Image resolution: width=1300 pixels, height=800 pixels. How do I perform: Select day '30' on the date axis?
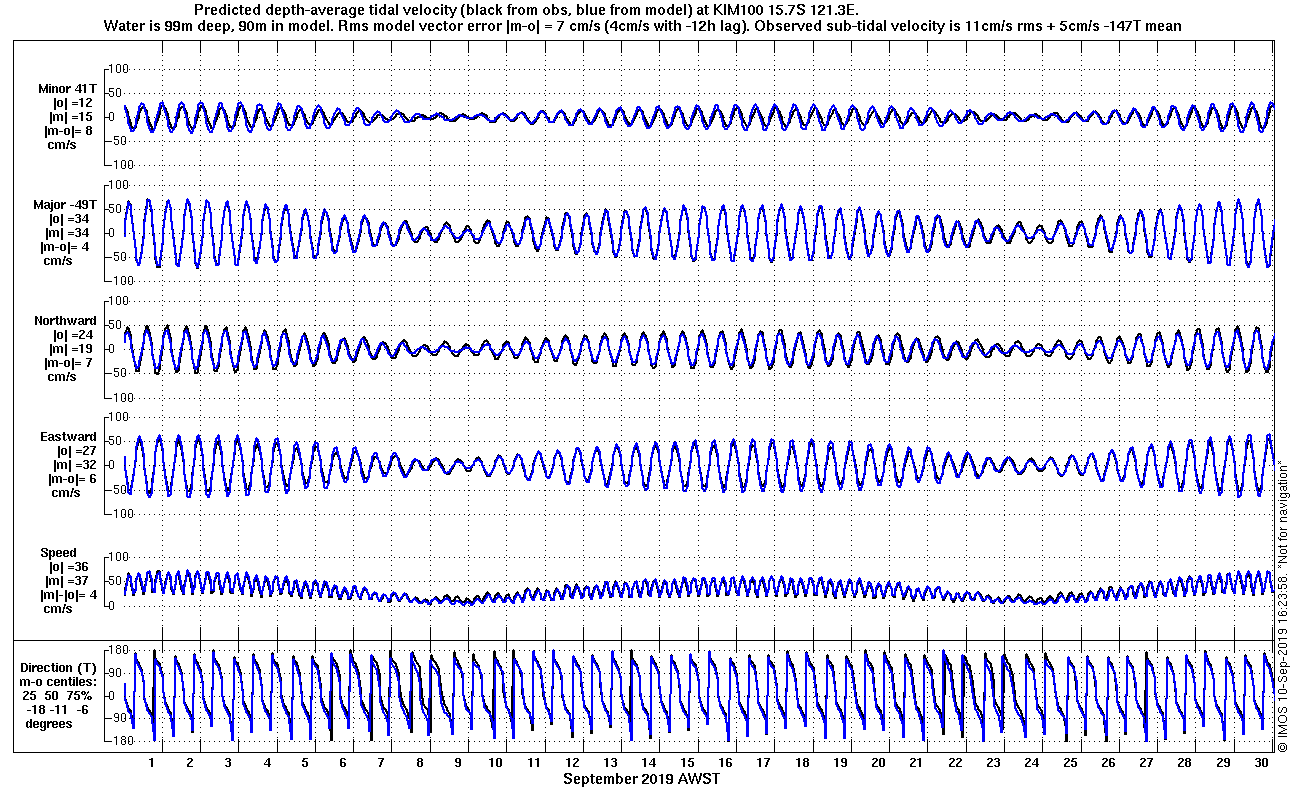click(x=1261, y=763)
